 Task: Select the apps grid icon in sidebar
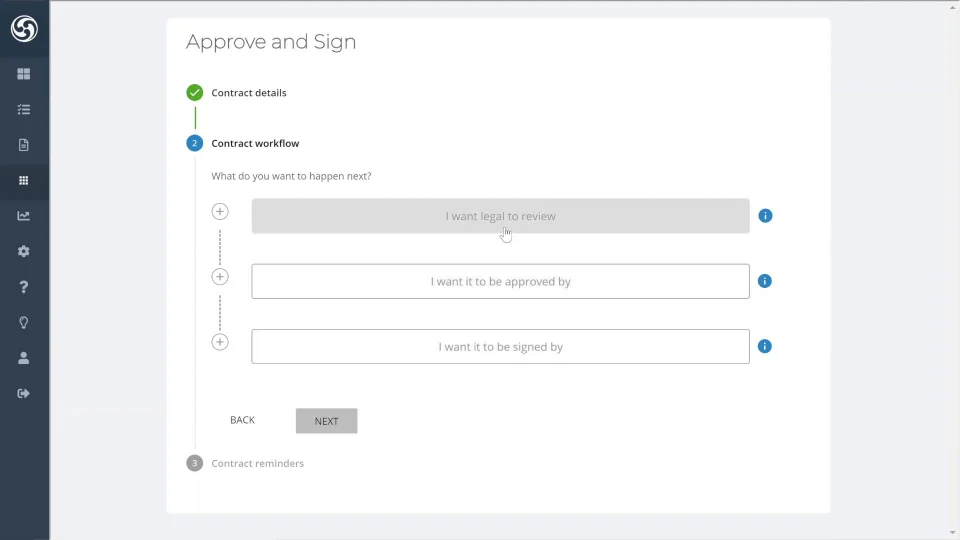24,181
